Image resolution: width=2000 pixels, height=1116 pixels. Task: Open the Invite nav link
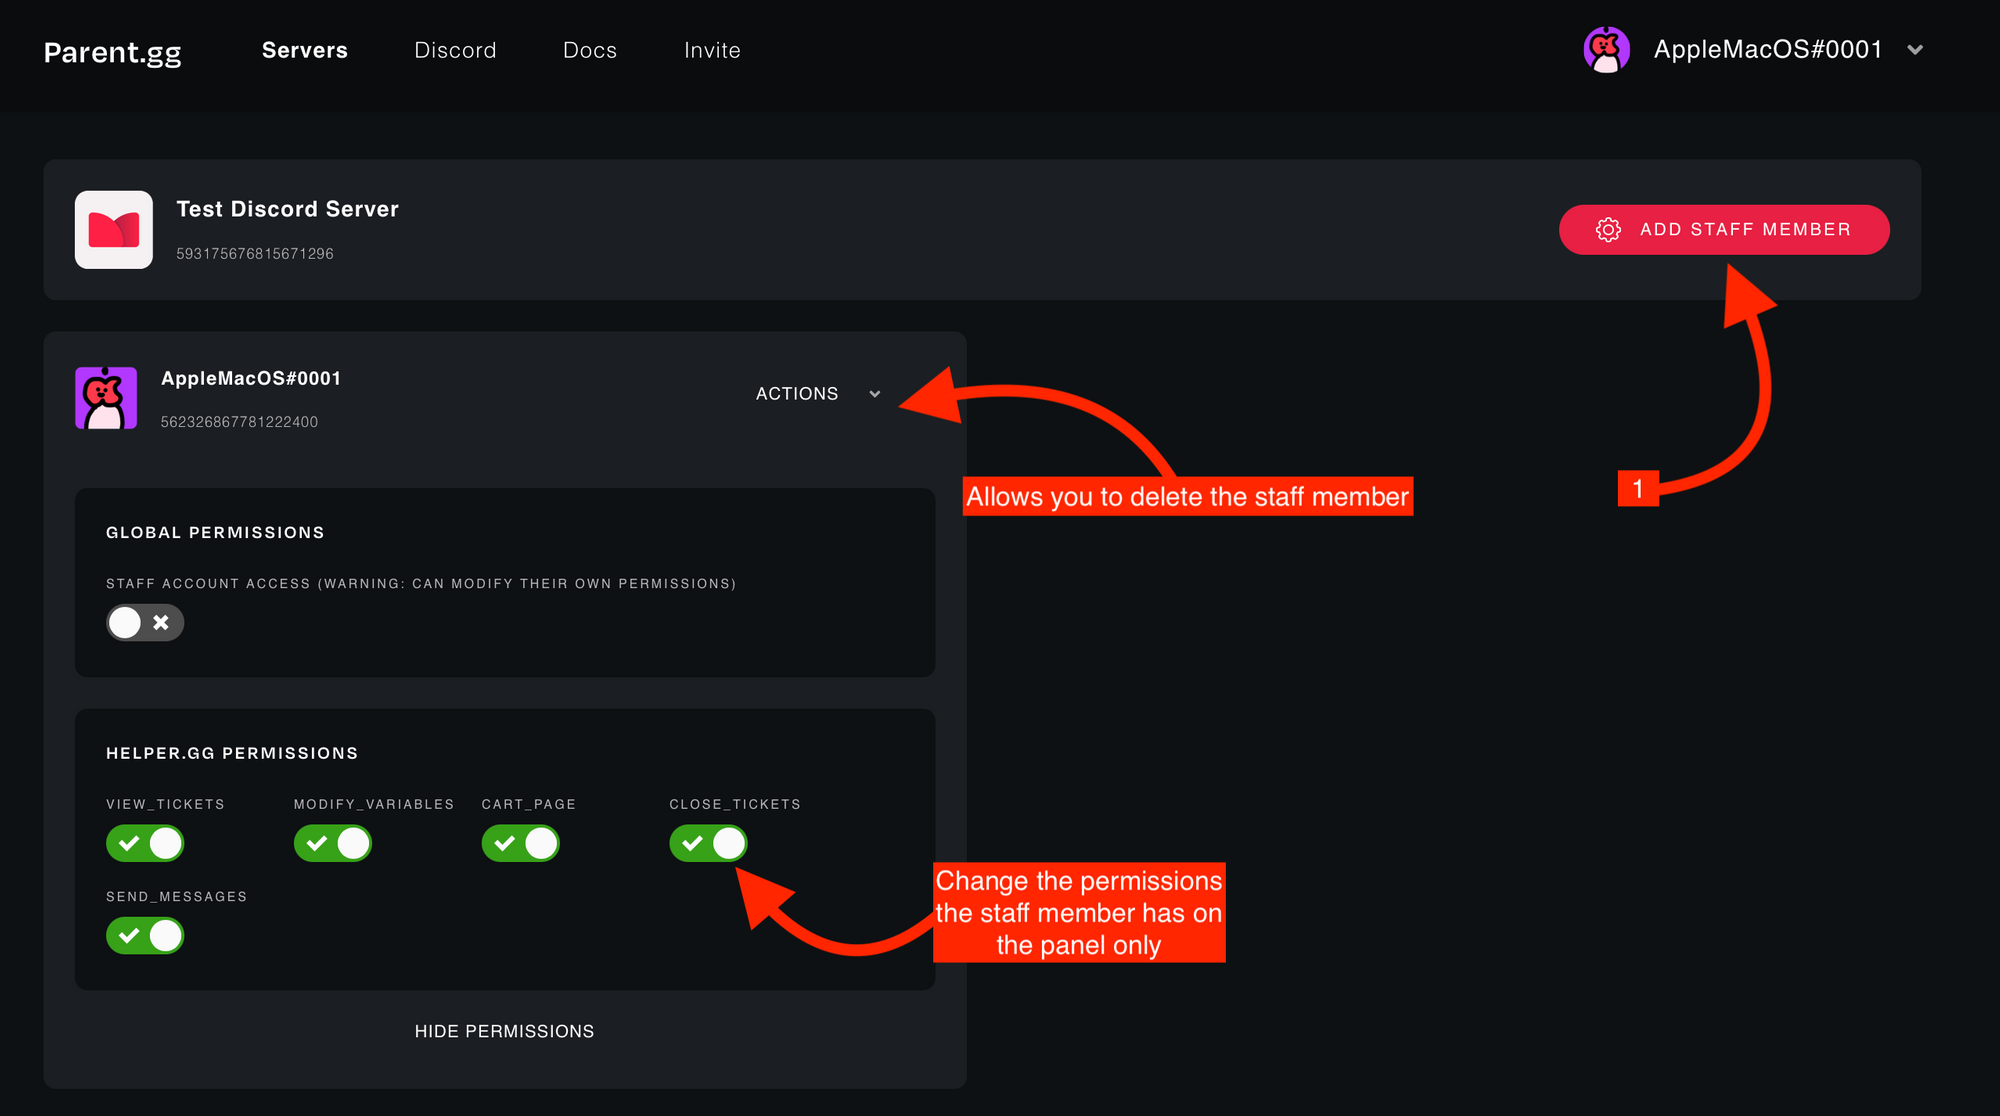pyautogui.click(x=712, y=50)
